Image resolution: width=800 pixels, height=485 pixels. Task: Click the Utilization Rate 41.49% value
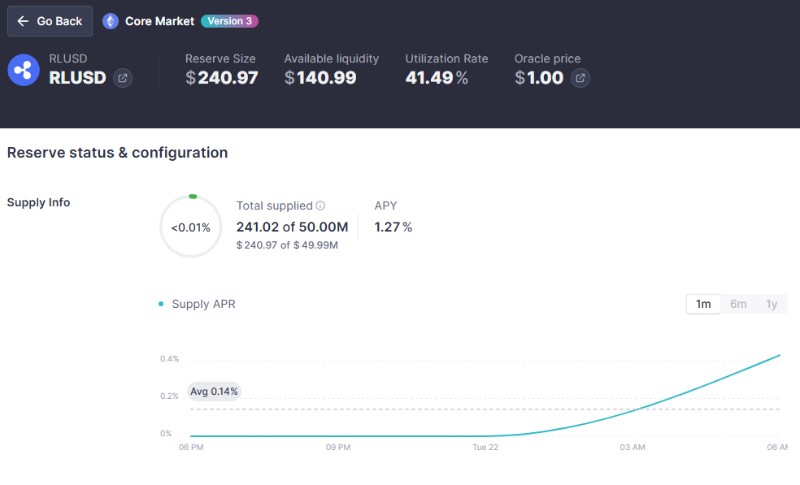pyautogui.click(x=436, y=78)
